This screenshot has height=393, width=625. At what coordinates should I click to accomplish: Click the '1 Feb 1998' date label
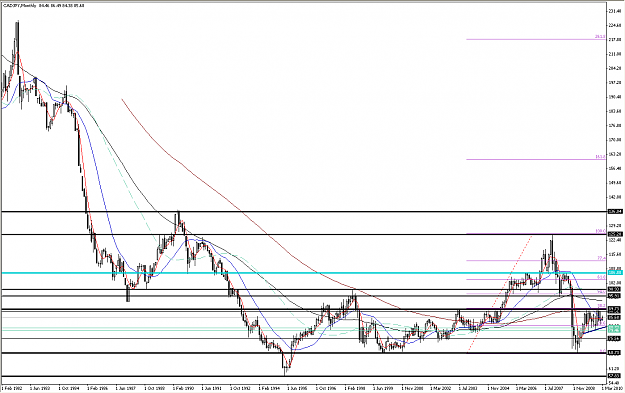[x=354, y=387]
